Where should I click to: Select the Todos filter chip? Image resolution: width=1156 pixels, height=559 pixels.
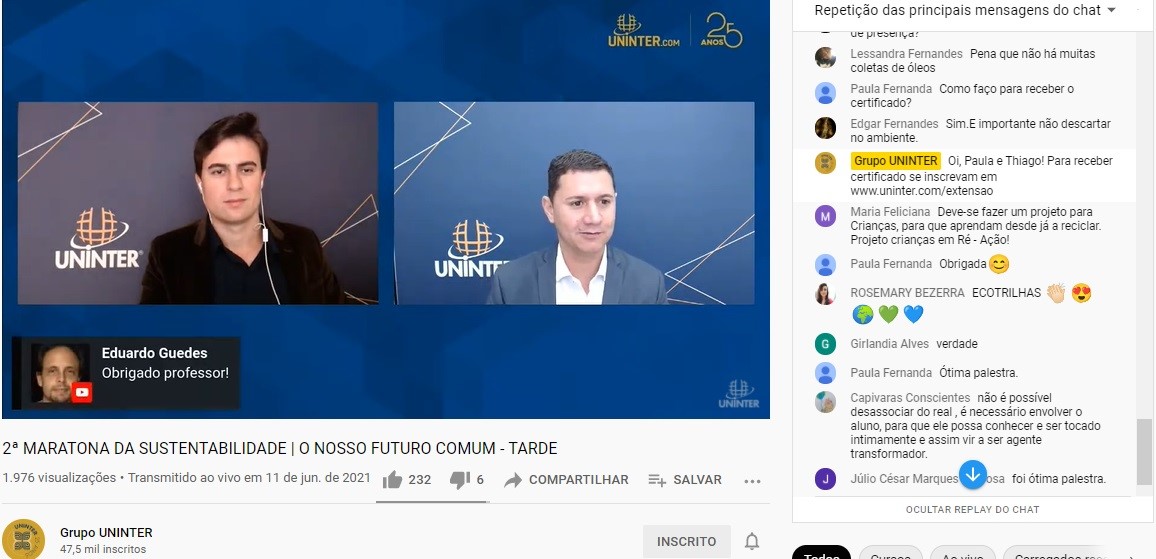(x=821, y=553)
